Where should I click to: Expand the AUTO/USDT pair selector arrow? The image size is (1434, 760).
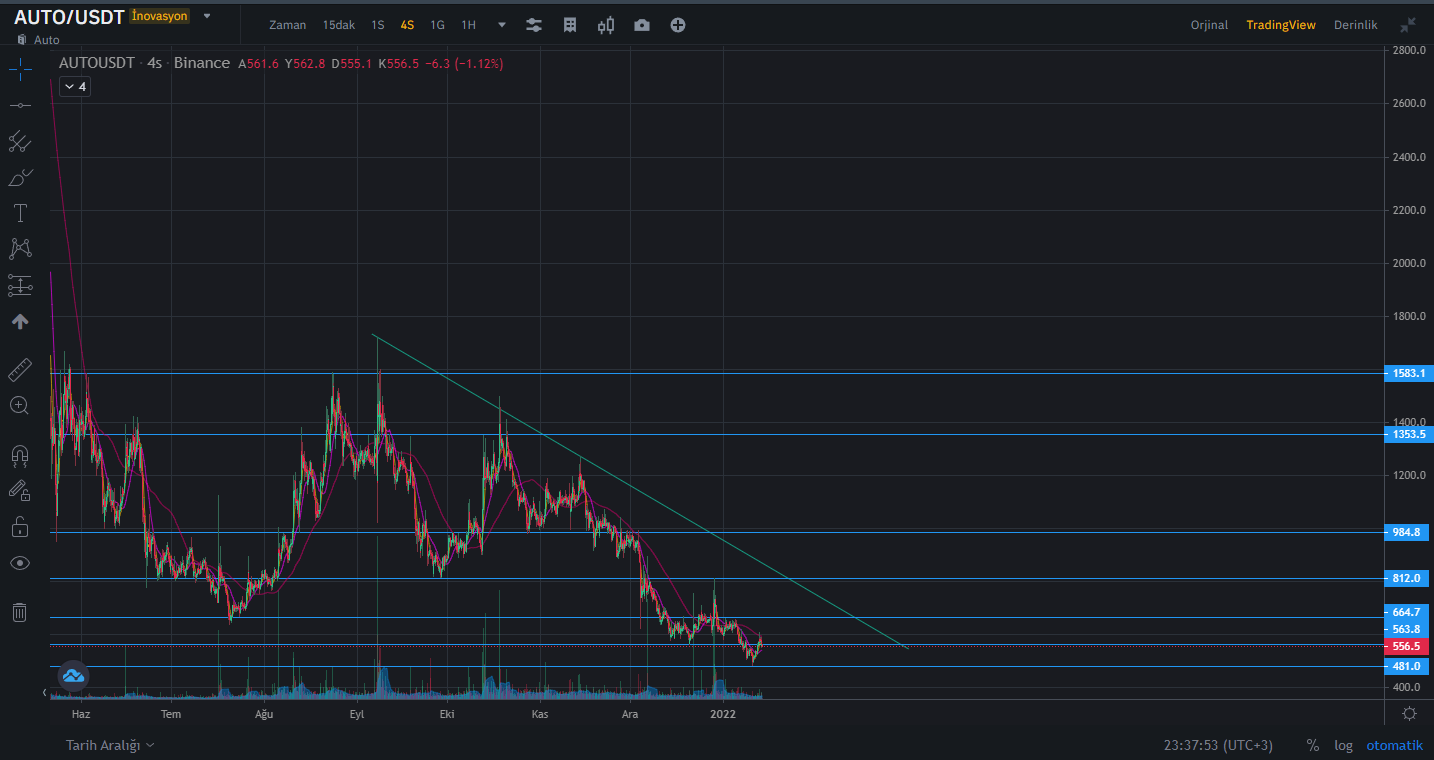207,16
